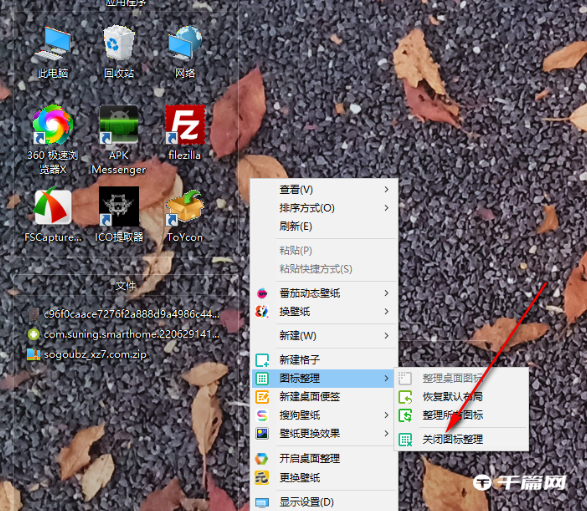Select the APK Messenger shortcut icon

[119, 125]
